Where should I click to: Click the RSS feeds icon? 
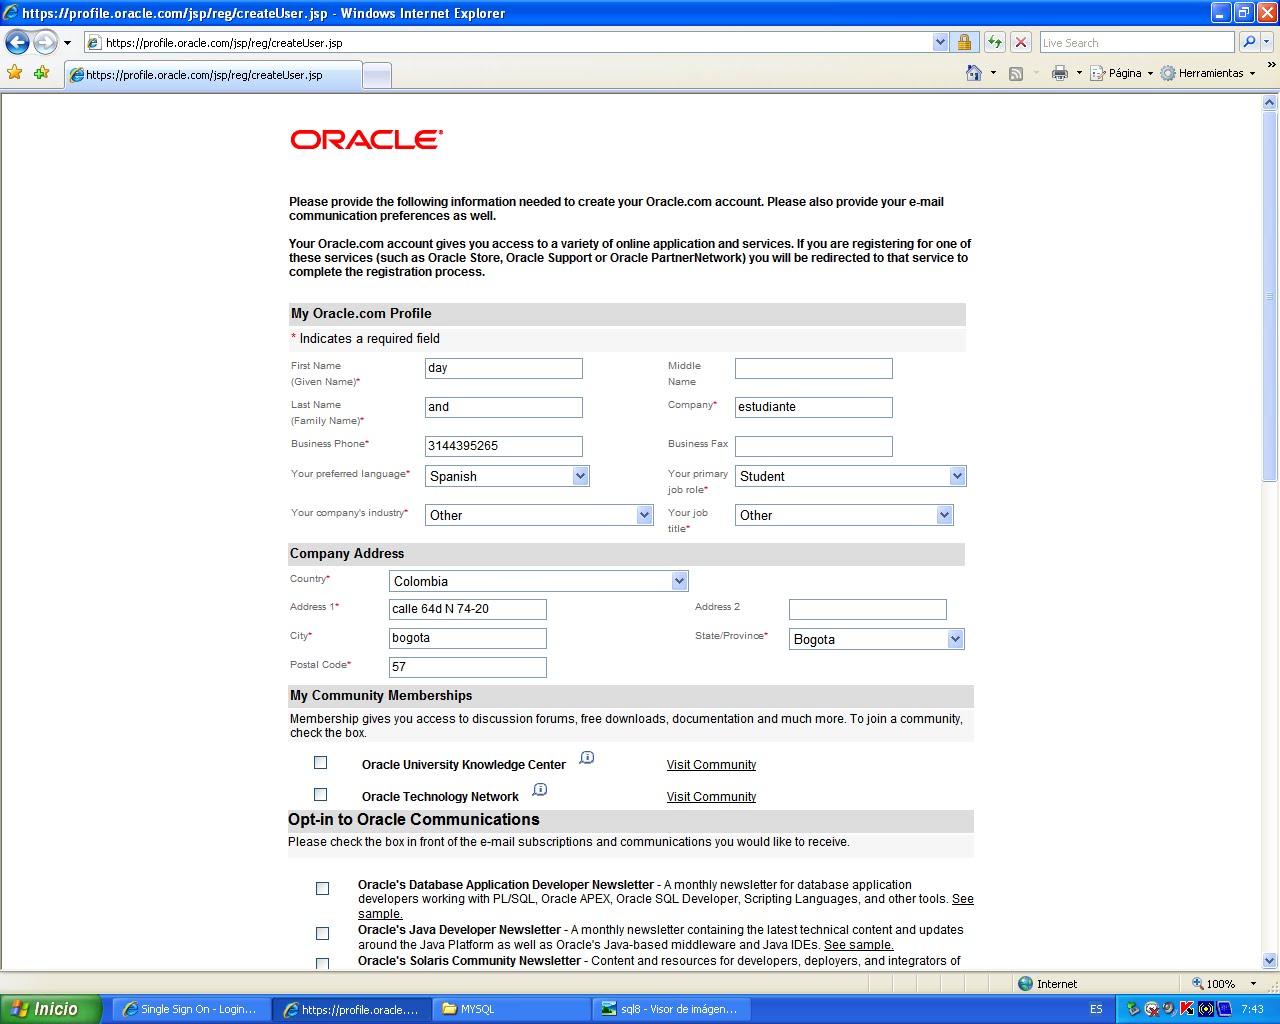pos(1016,73)
